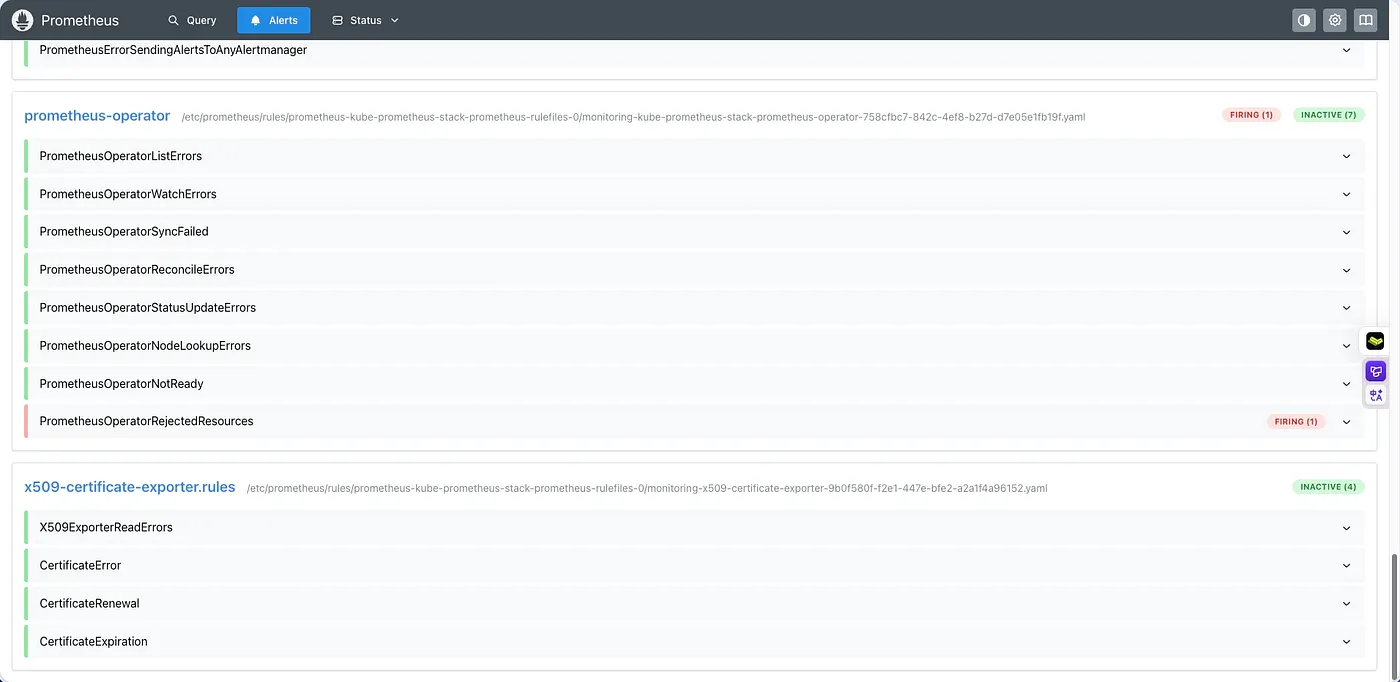1400x682 pixels.
Task: Open the Query page
Action: pos(192,20)
